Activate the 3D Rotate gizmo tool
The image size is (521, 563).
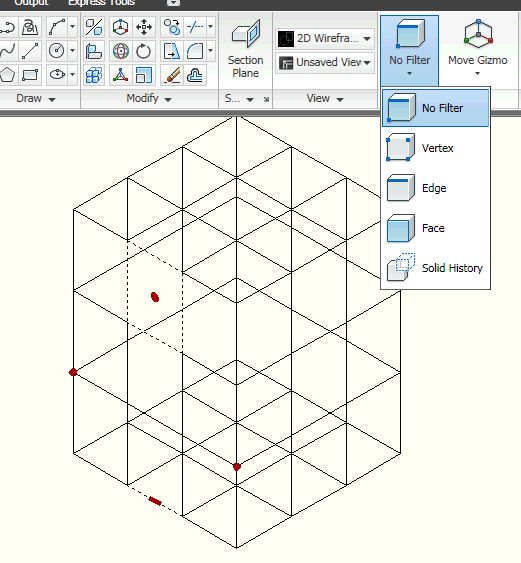(x=121, y=51)
